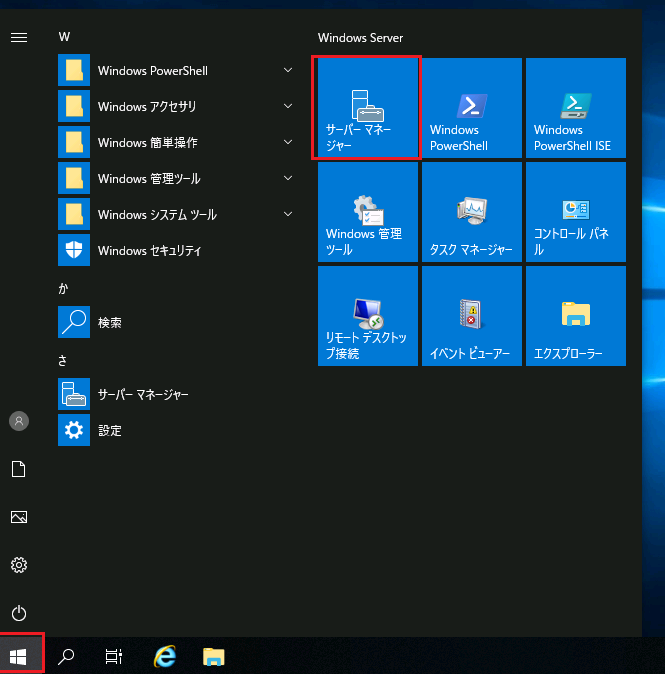665x674 pixels.
Task: Launch the タスク マネージャー tile
Action: 471,212
